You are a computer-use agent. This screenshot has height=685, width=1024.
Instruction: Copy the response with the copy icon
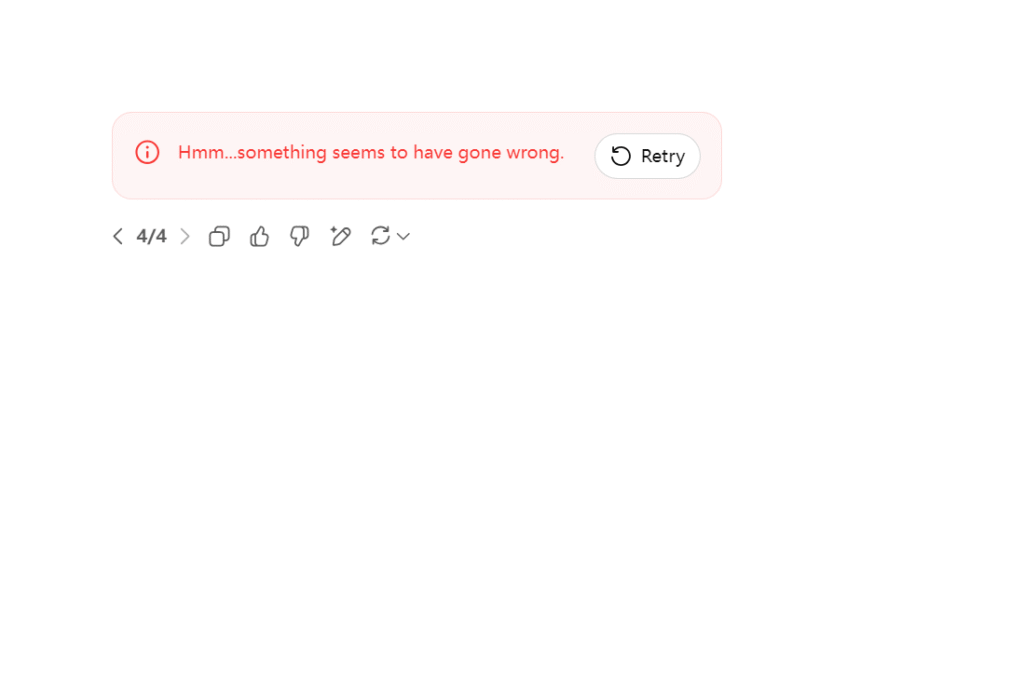coord(219,236)
